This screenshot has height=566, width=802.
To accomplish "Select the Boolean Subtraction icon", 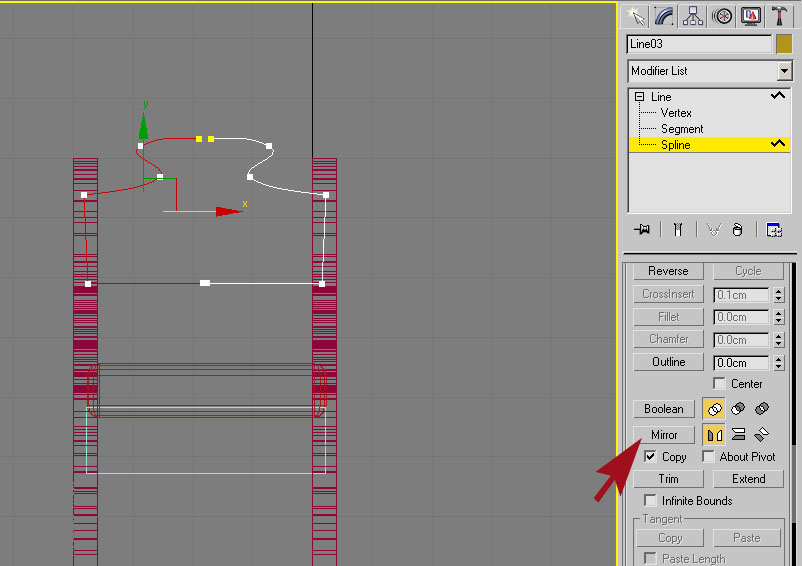I will (738, 409).
